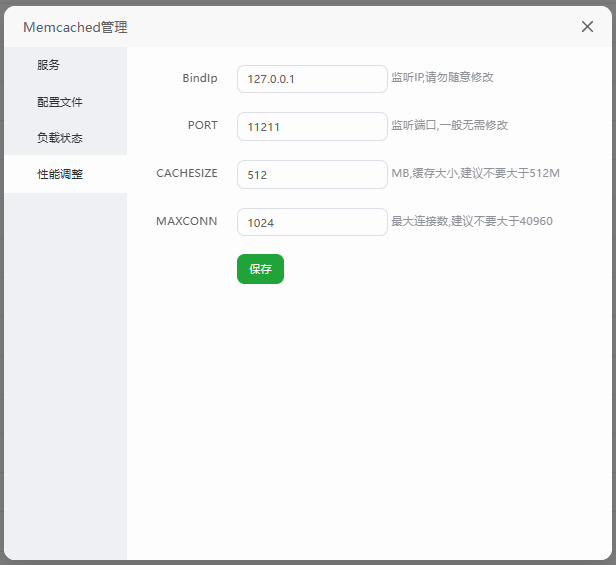Image resolution: width=616 pixels, height=565 pixels.
Task: Click the 最大连接数 hint beside MAXCONN
Action: click(472, 221)
